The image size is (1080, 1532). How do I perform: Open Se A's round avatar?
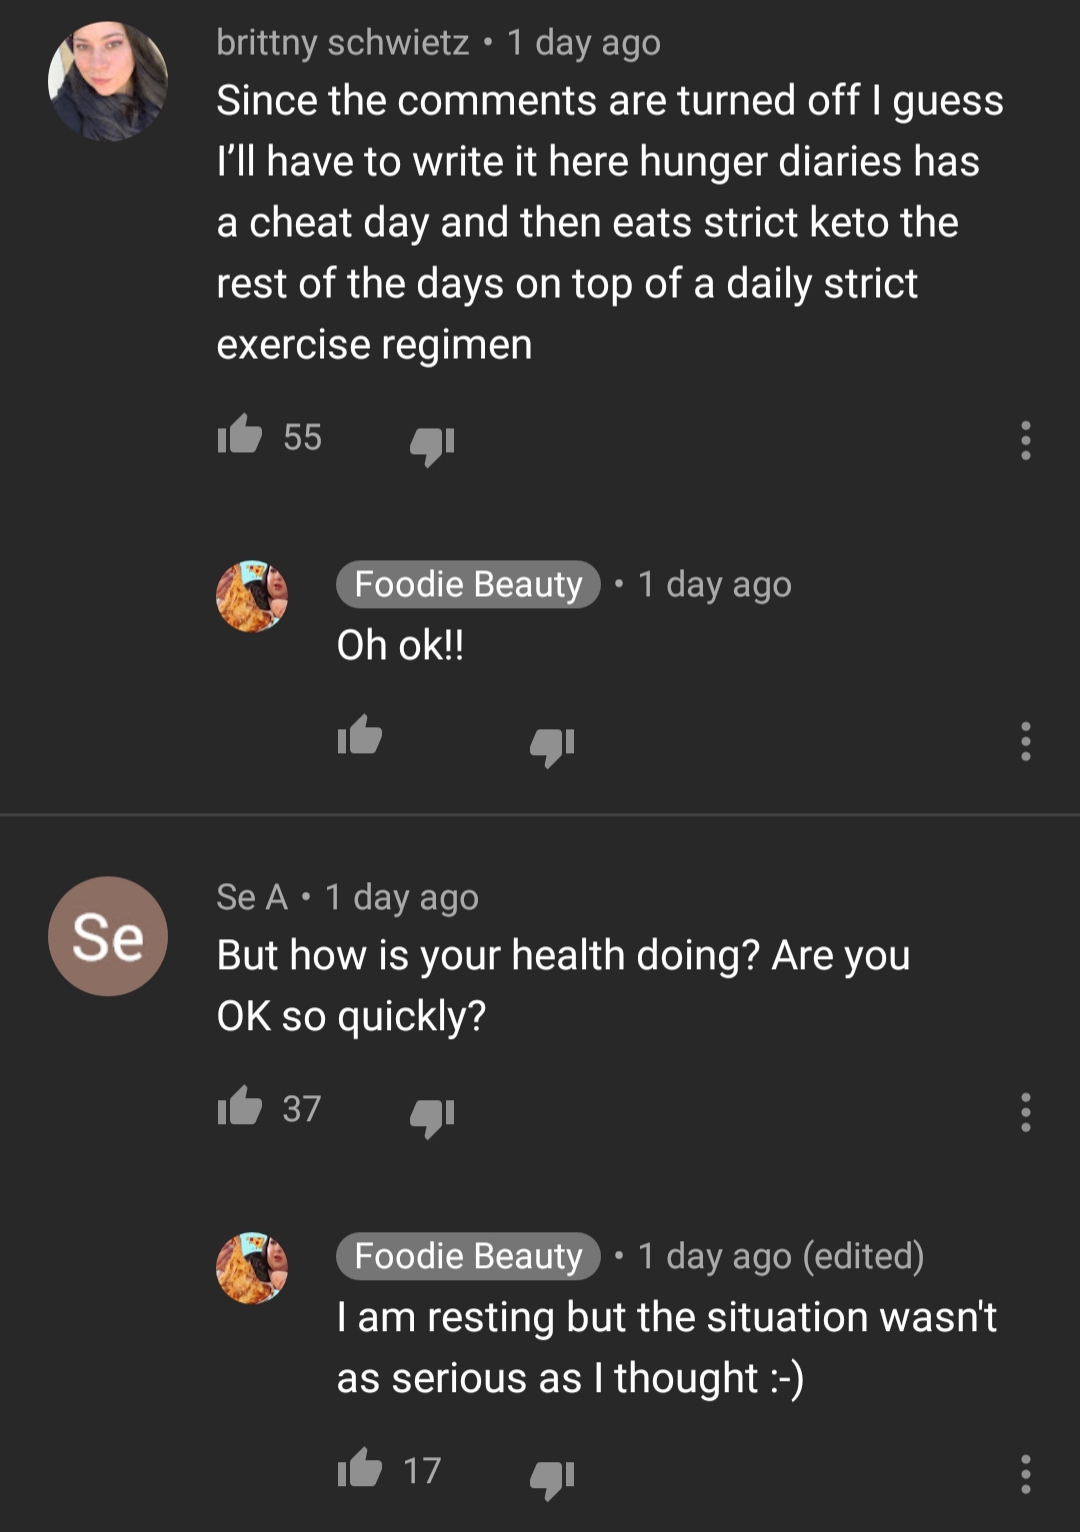108,936
